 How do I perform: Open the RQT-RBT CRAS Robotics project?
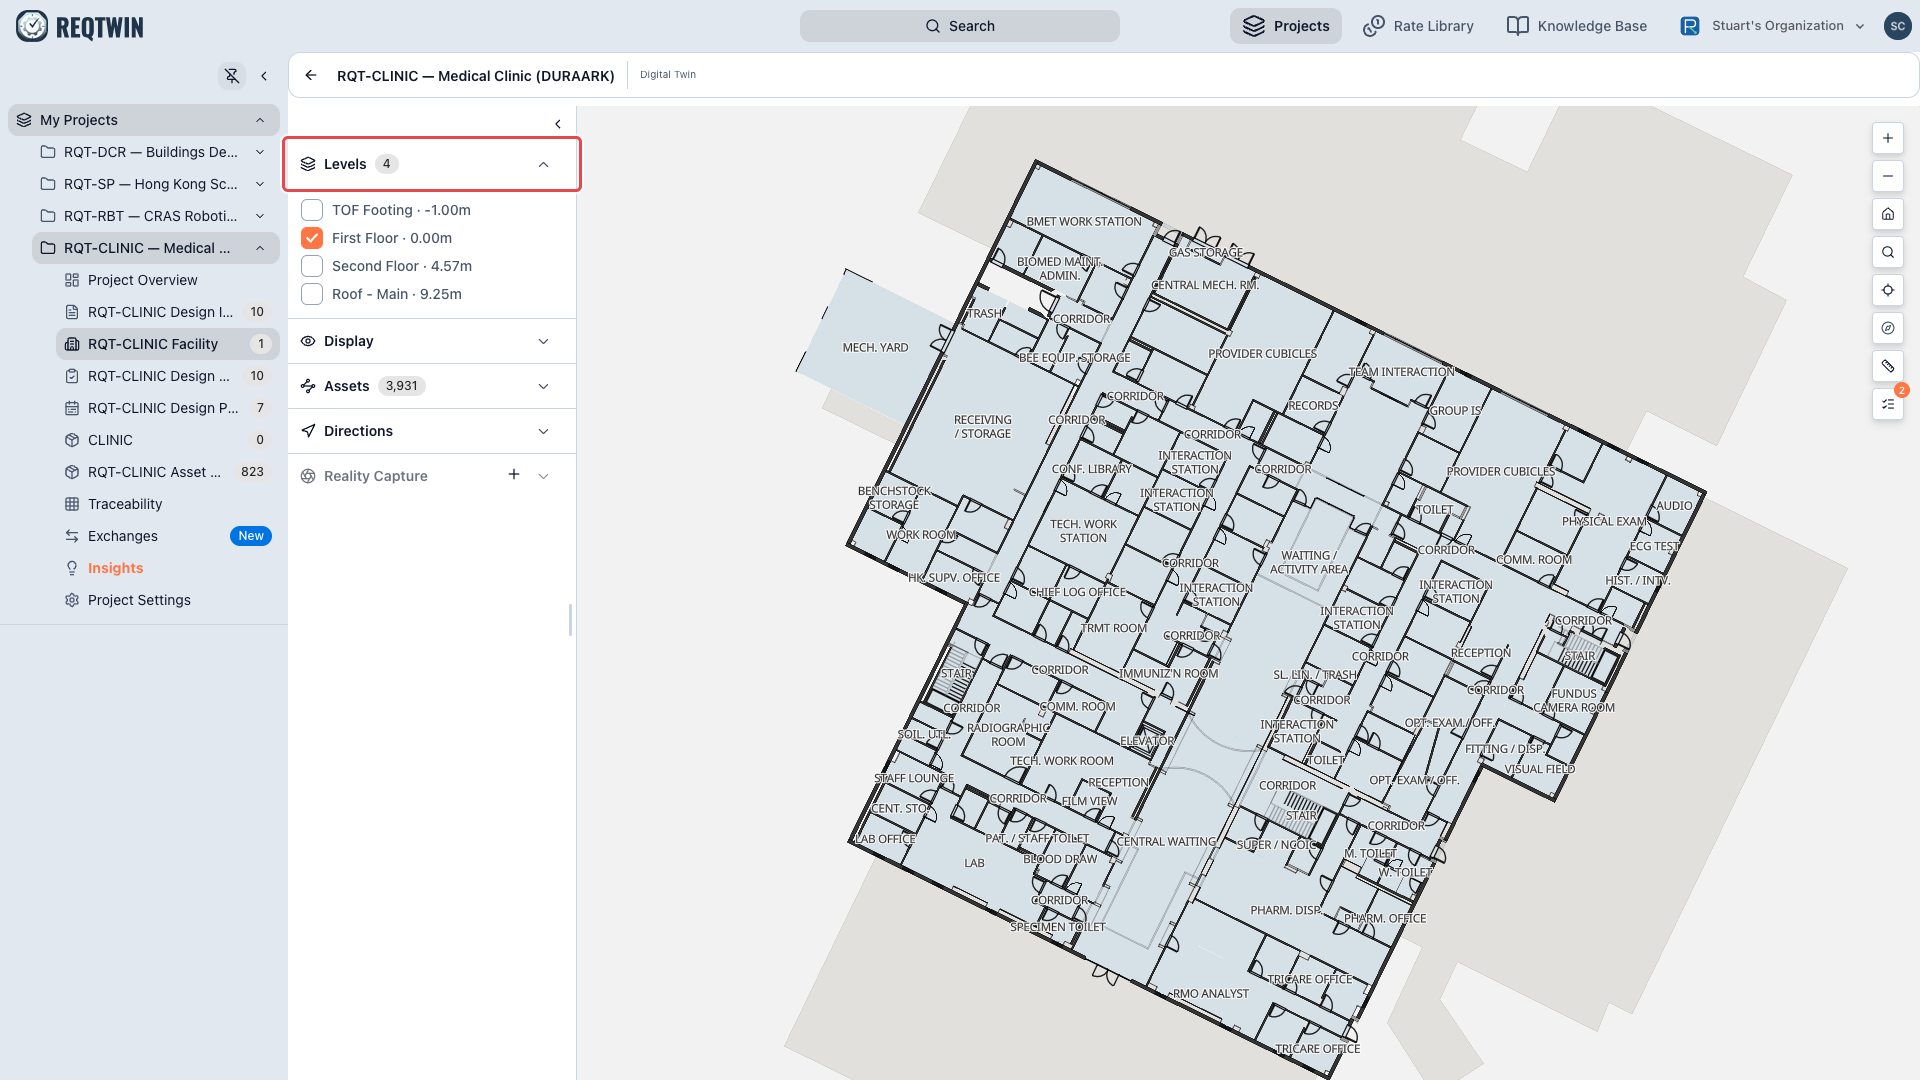(155, 216)
